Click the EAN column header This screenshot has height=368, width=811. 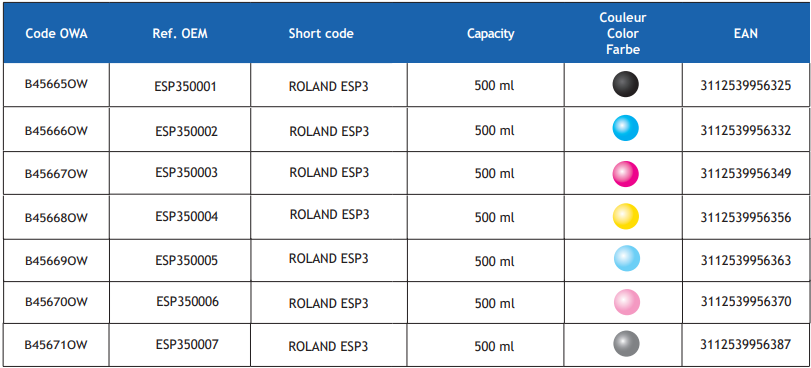745,34
